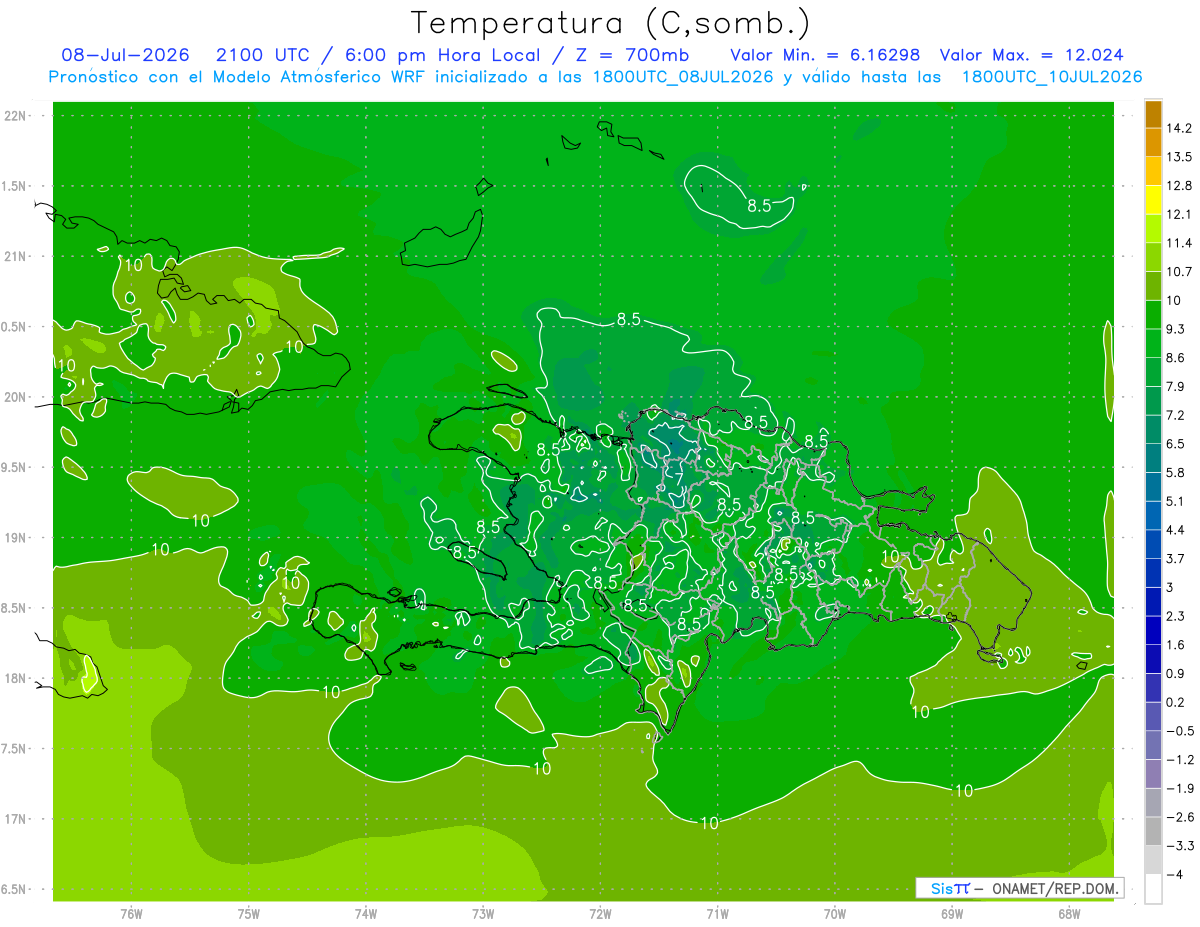Image resolution: width=1200 pixels, height=927 pixels.
Task: Click the '5.1' color bar value
Action: click(1175, 501)
